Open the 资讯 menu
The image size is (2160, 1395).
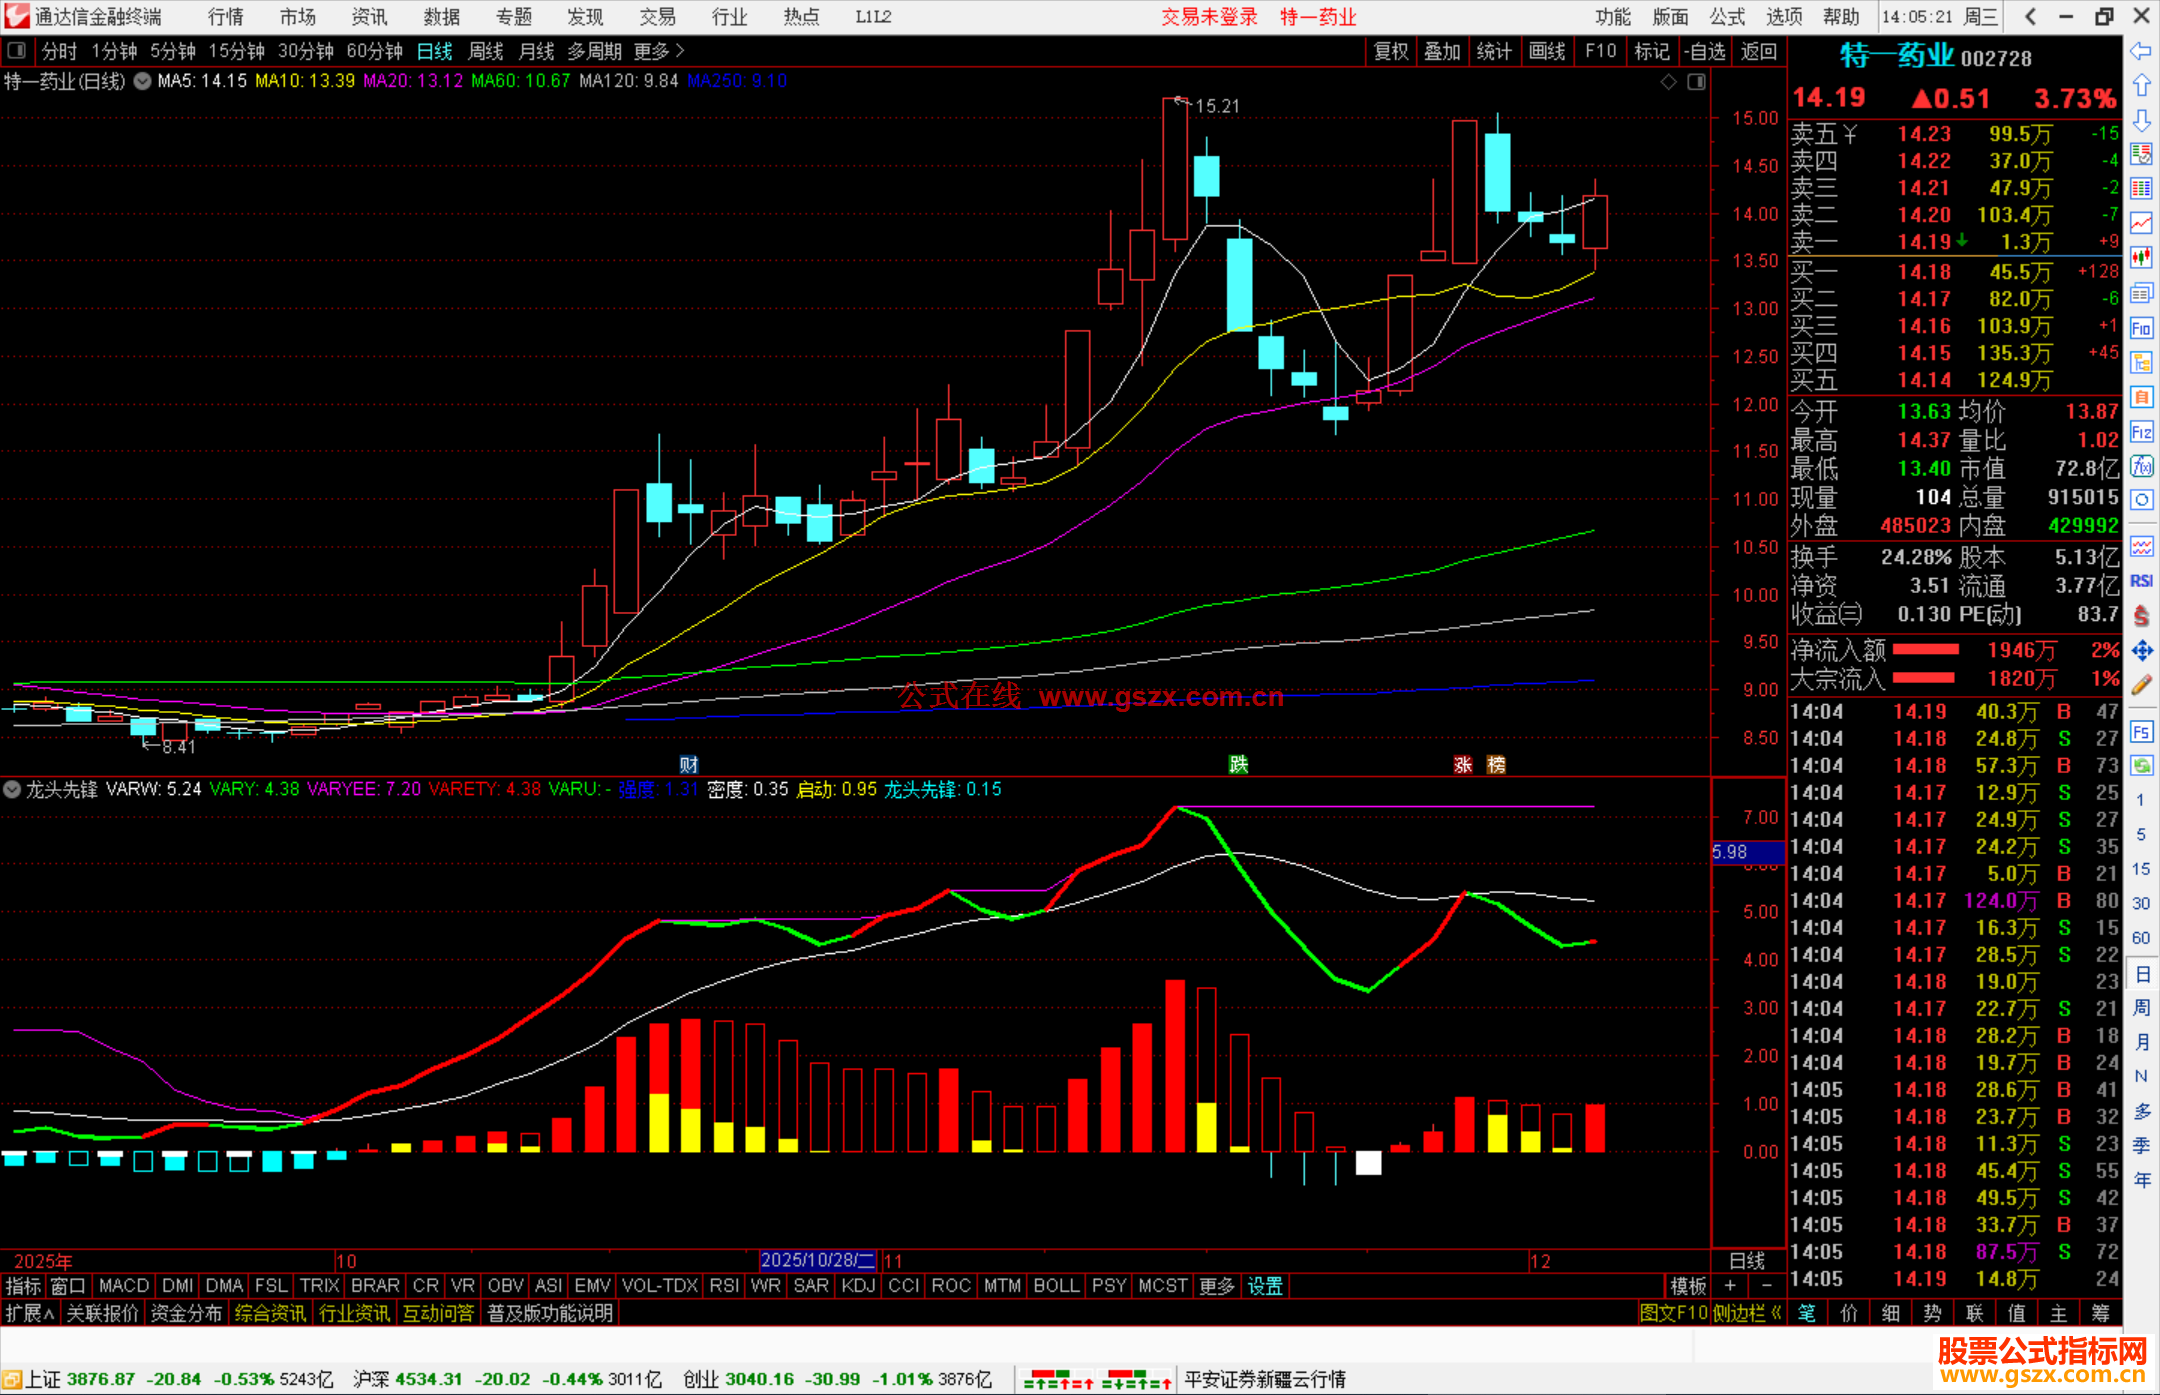pos(369,17)
